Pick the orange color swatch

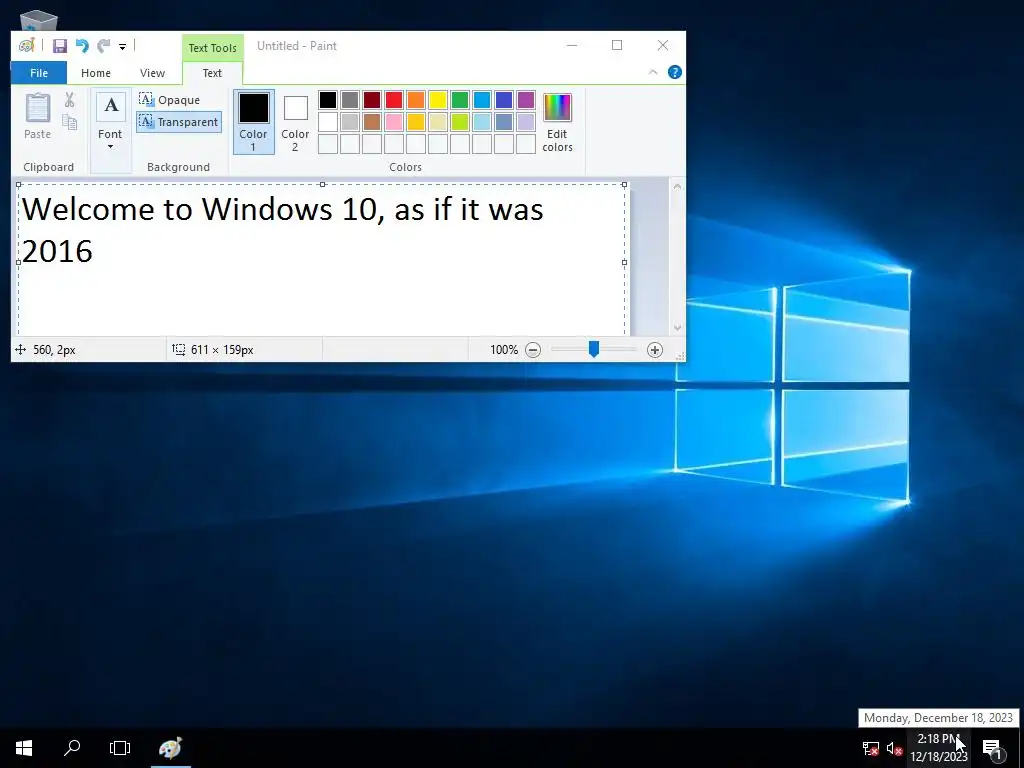[x=416, y=100]
